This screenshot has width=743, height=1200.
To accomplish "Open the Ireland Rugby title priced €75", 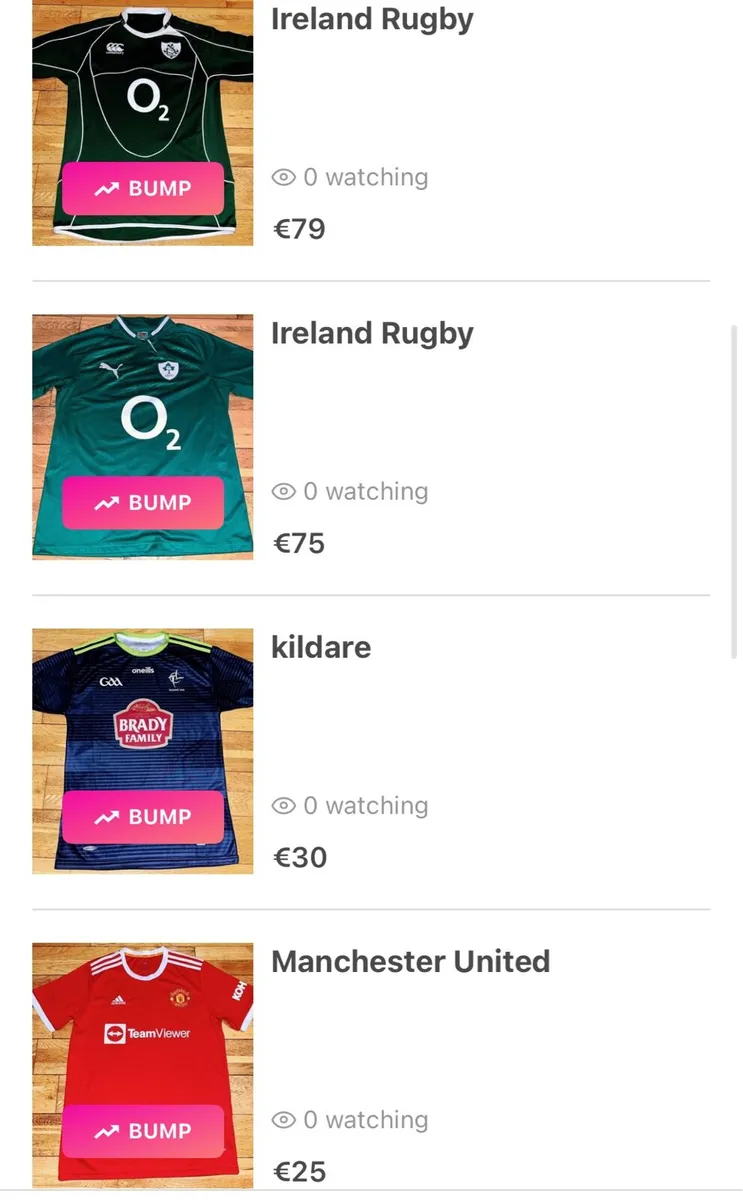I will coord(372,333).
